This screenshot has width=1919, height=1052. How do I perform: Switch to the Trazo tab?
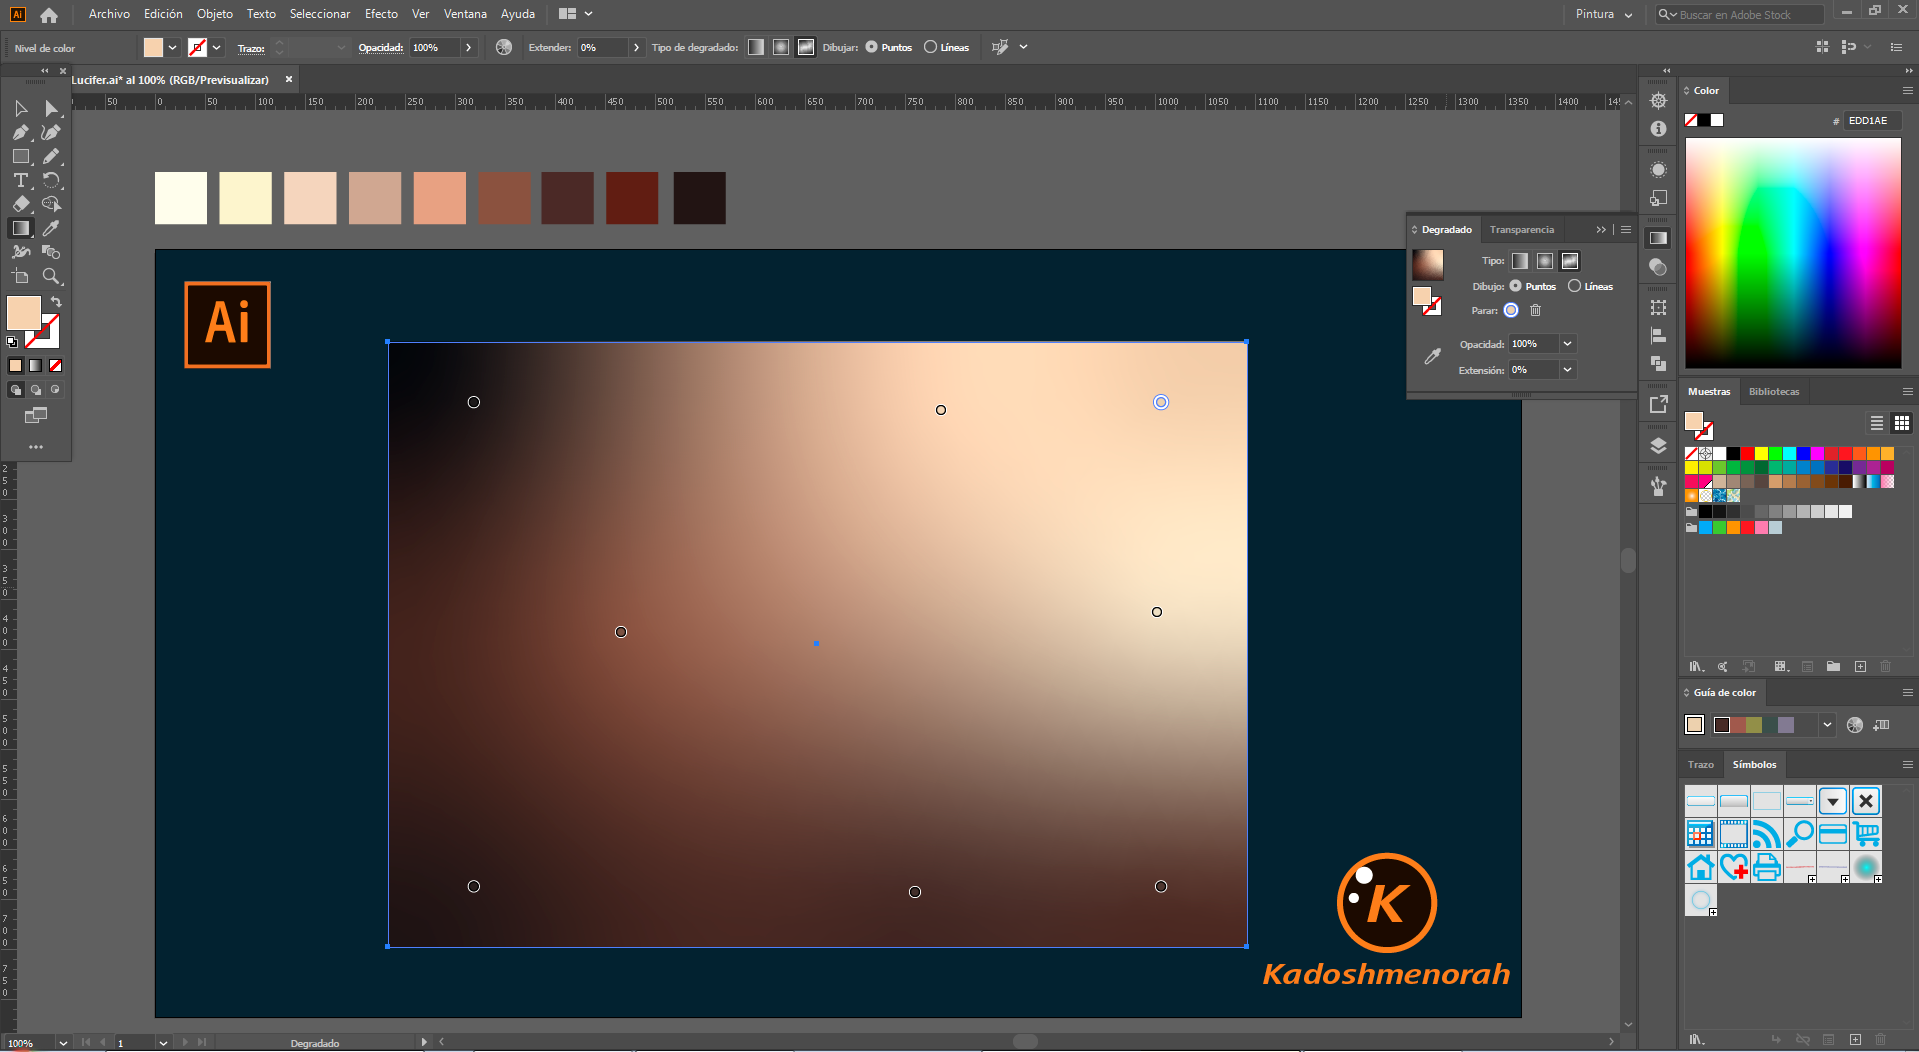point(1701,764)
